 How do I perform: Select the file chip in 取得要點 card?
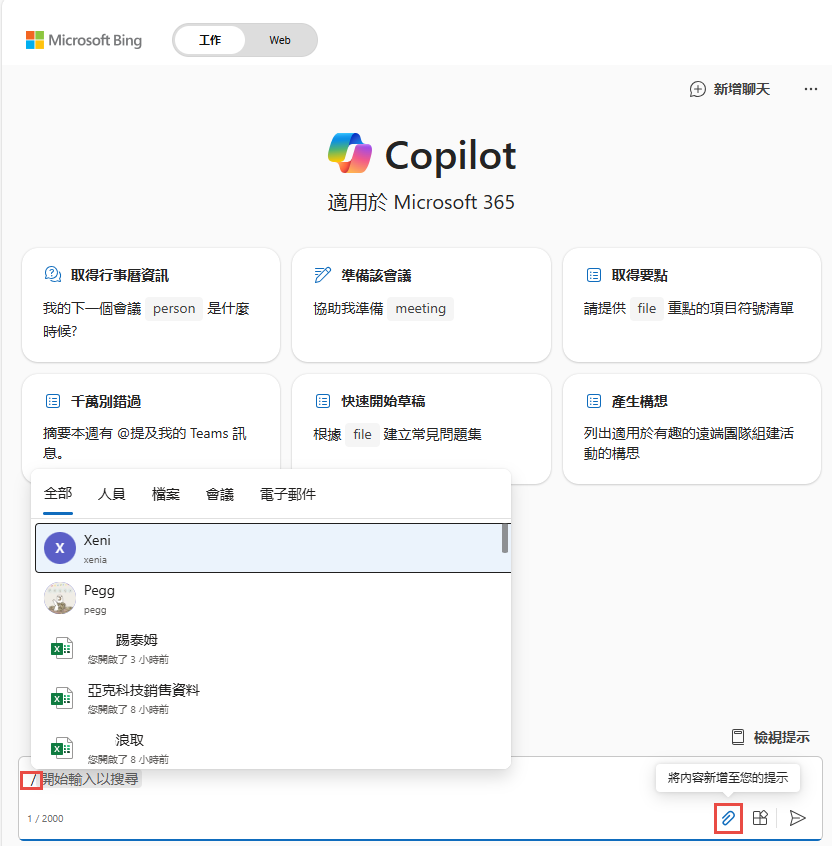(x=646, y=309)
